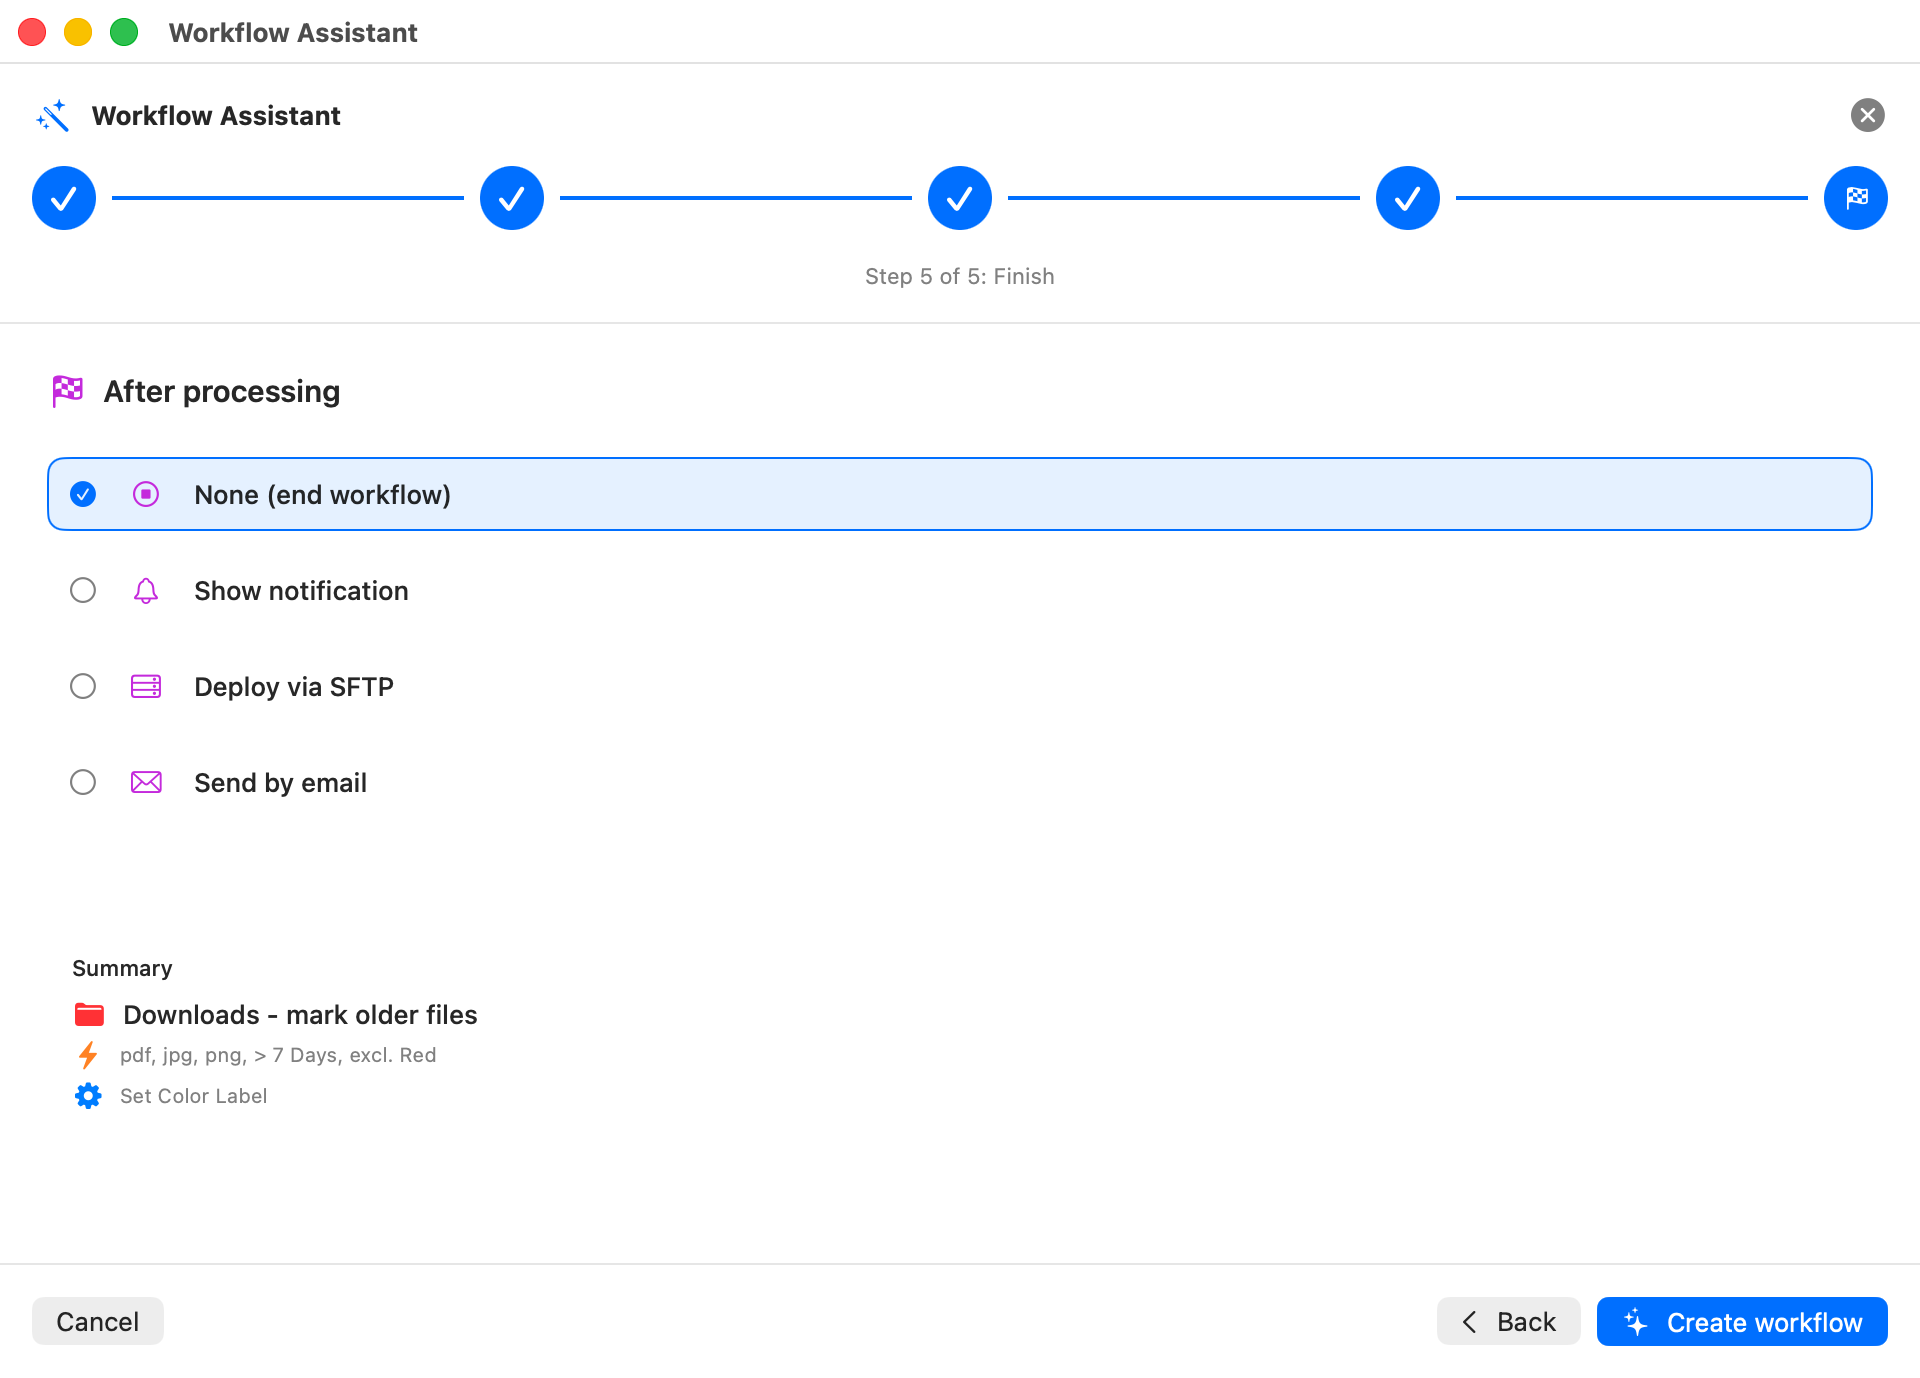This screenshot has height=1378, width=1920.
Task: Go to the fourth completed step circle
Action: 1408,198
